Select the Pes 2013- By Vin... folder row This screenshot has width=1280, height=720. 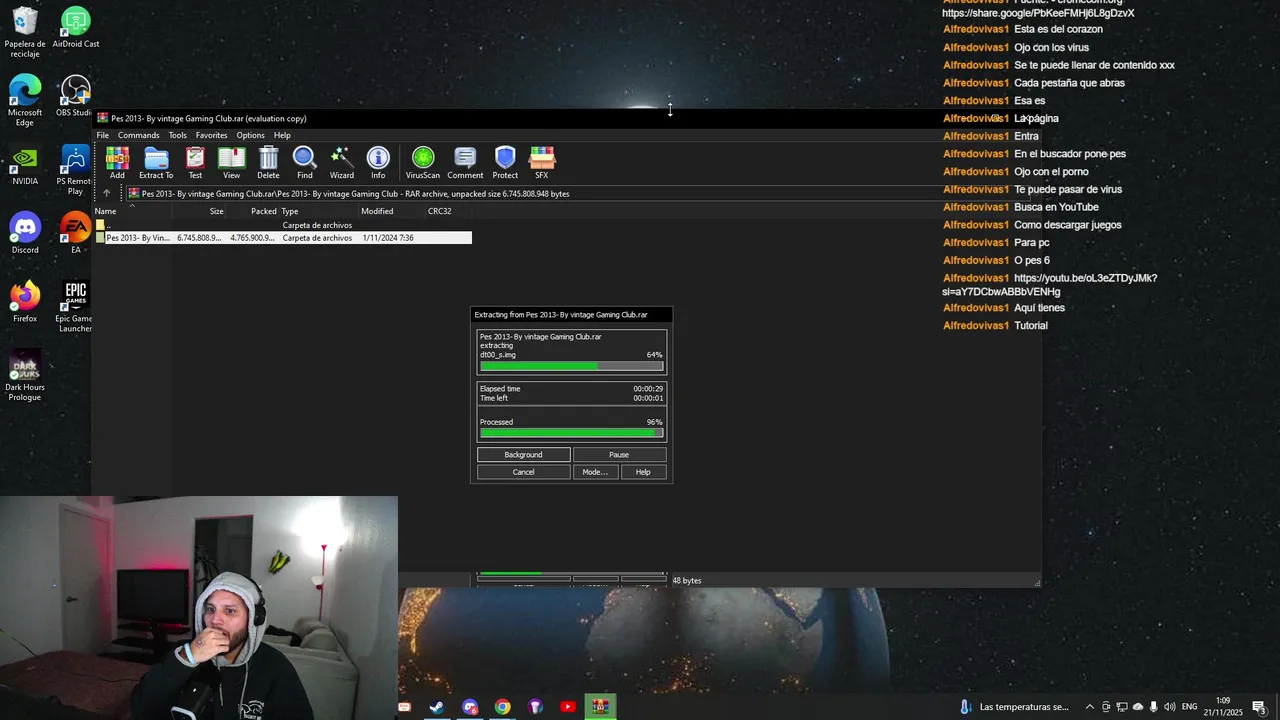pos(283,238)
